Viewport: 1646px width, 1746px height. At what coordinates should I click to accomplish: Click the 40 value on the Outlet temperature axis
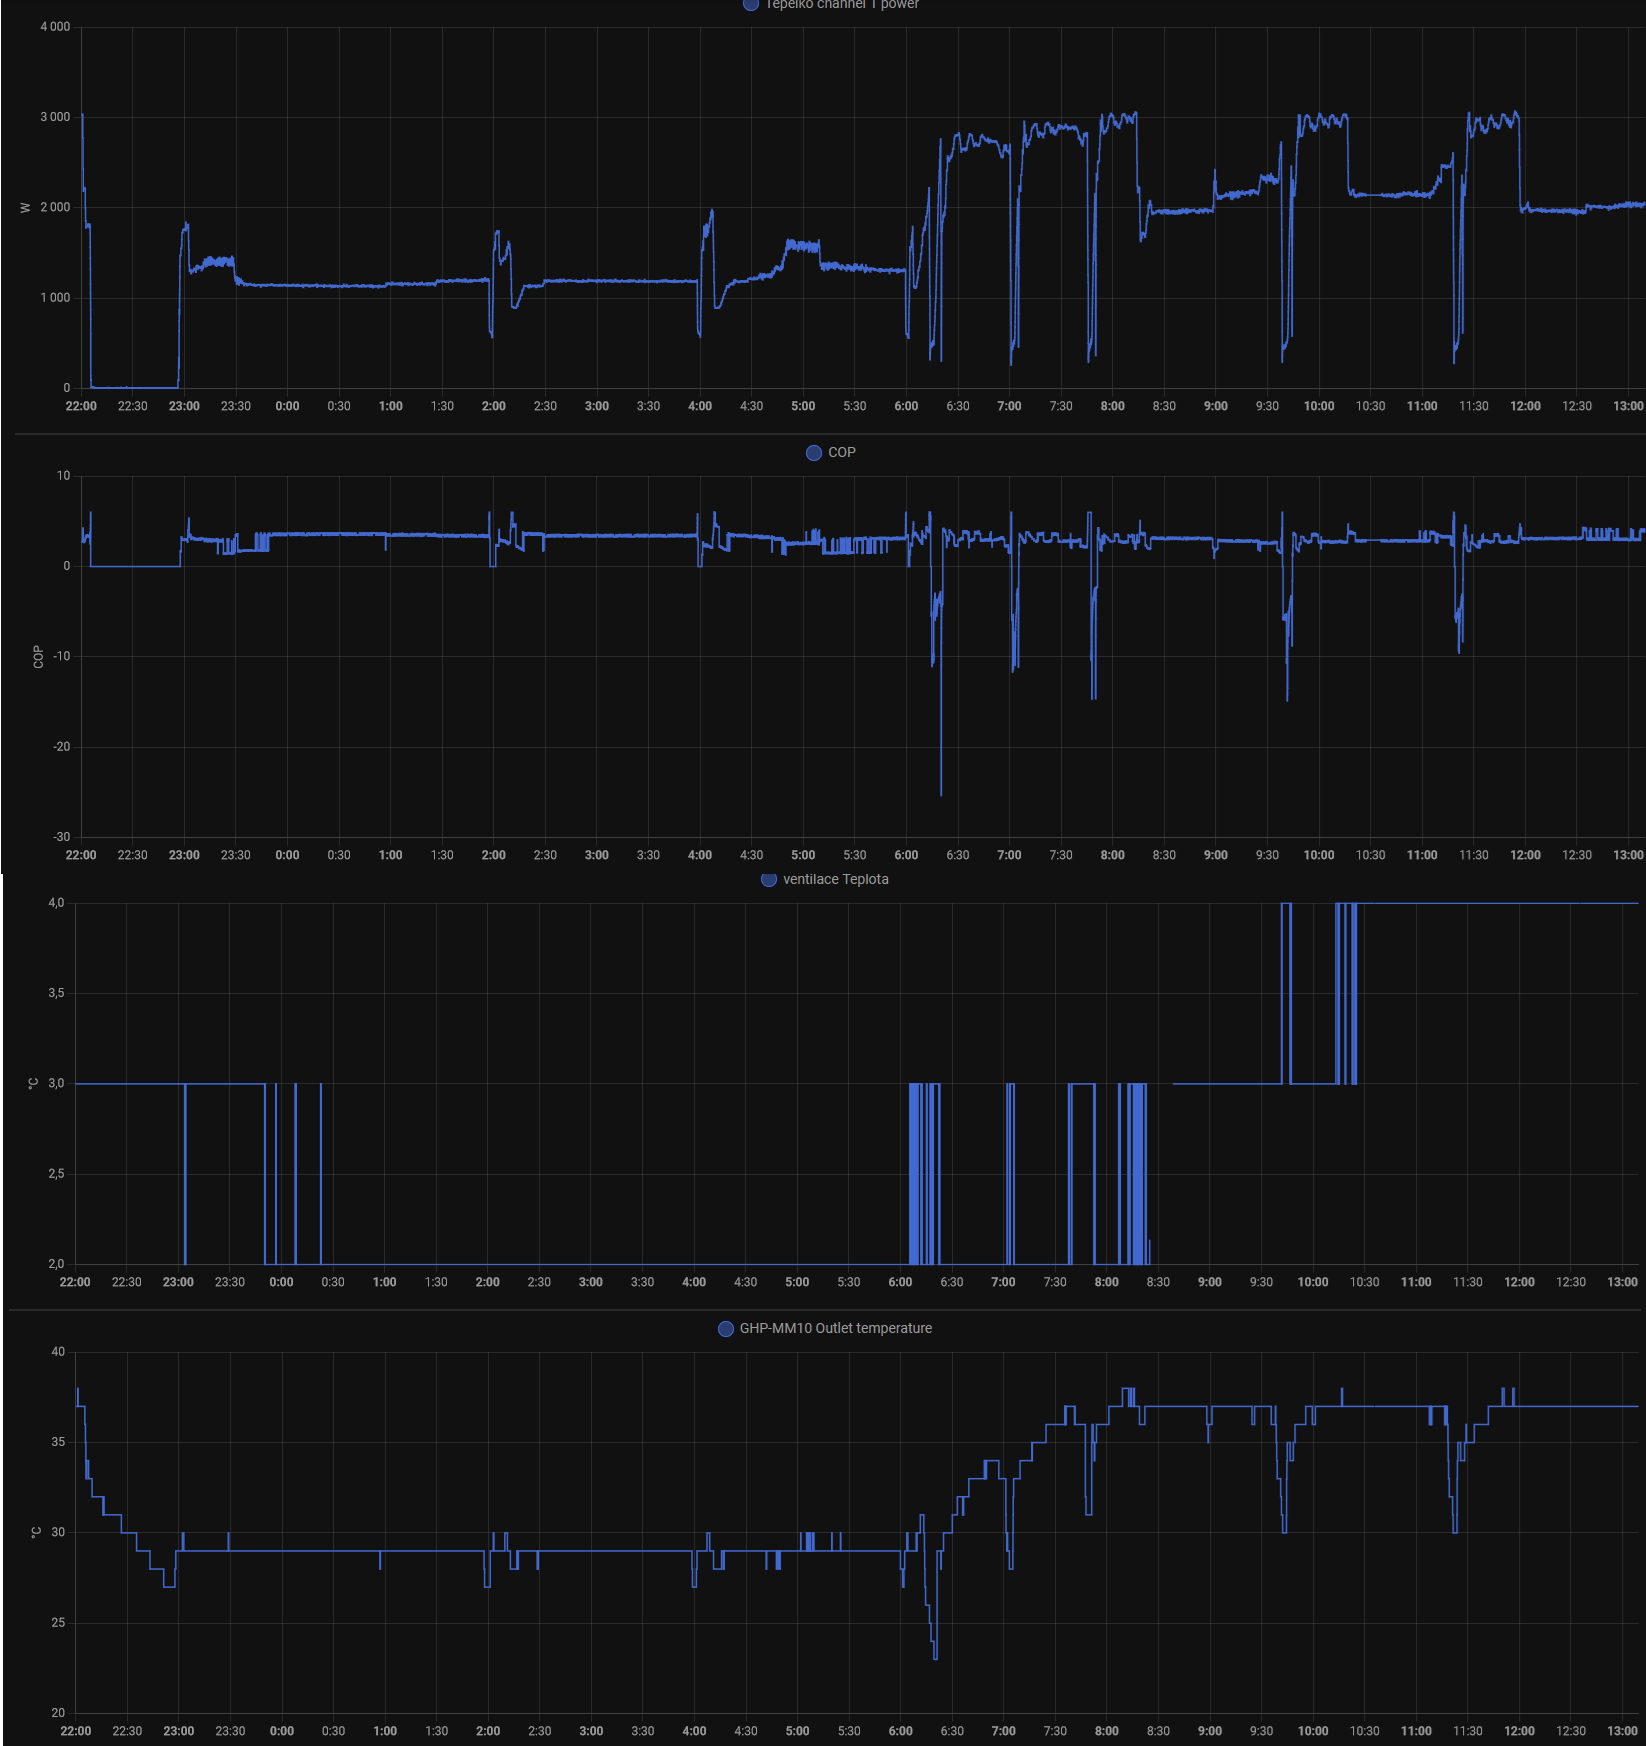58,1352
